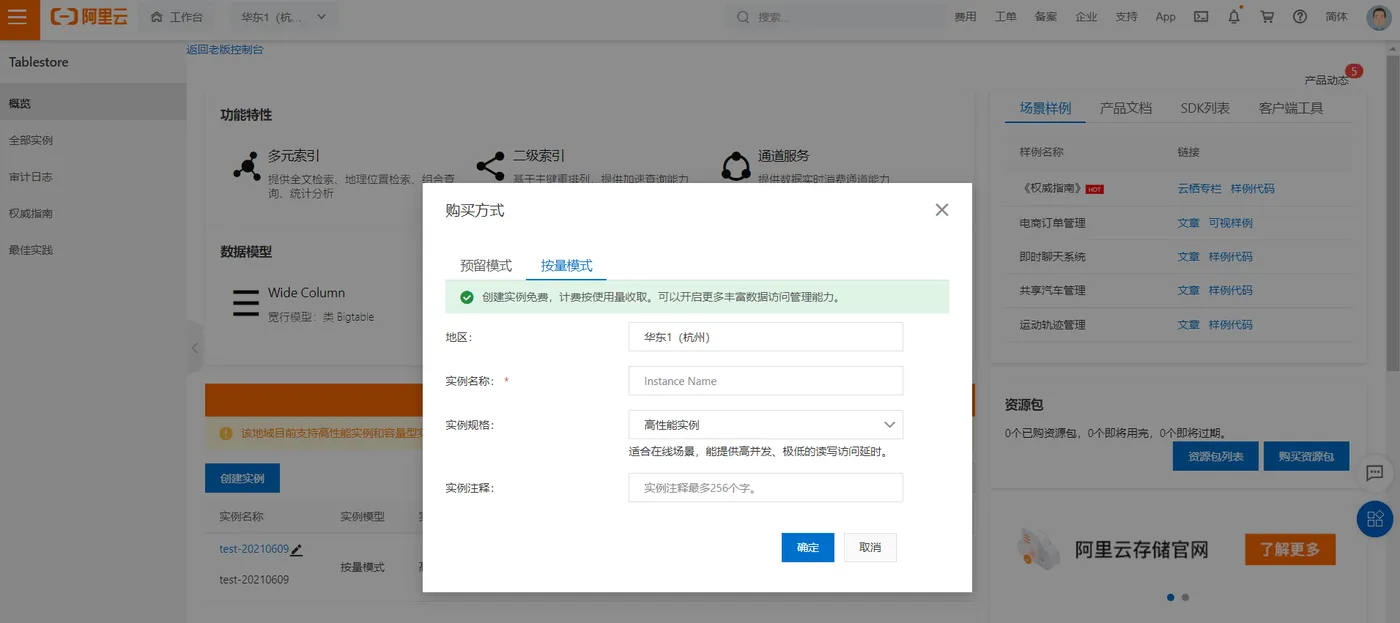Viewport: 1400px width, 623px height.
Task: Edit test-20210609 name with pencil icon
Action: (297, 549)
